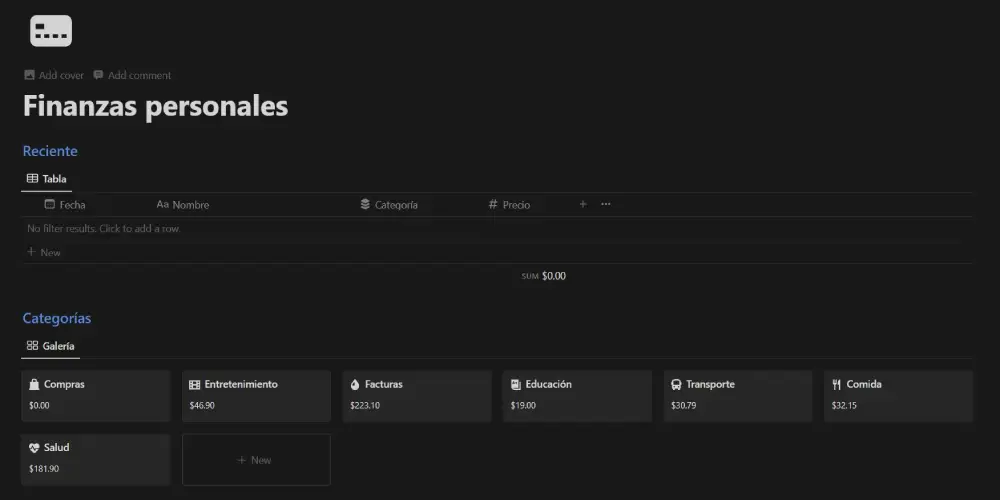This screenshot has width=1000, height=500.
Task: Select the Galería view tab
Action: pyautogui.click(x=50, y=346)
